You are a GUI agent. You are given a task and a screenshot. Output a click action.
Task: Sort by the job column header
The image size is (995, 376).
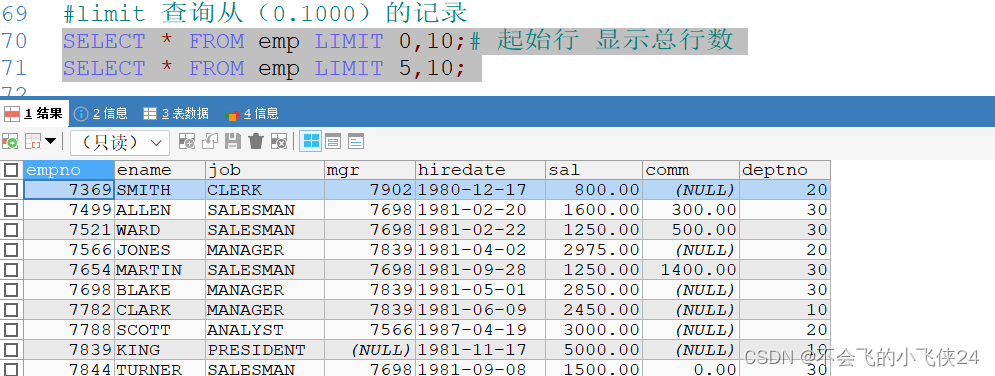click(265, 170)
